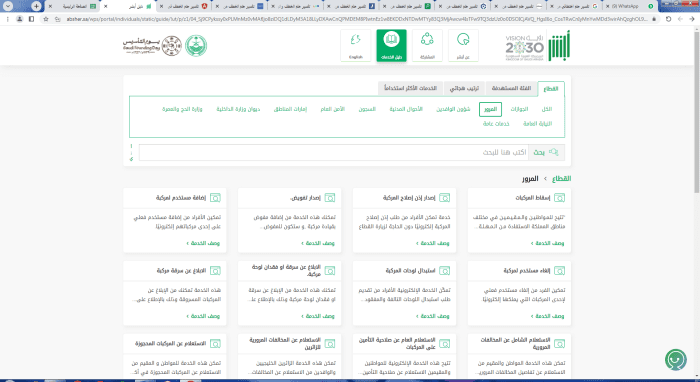Screen dimensions: 700x382
Task: Open وصف الخدمة for الابلاغ عن سرقة مركبة
Action: point(203,316)
